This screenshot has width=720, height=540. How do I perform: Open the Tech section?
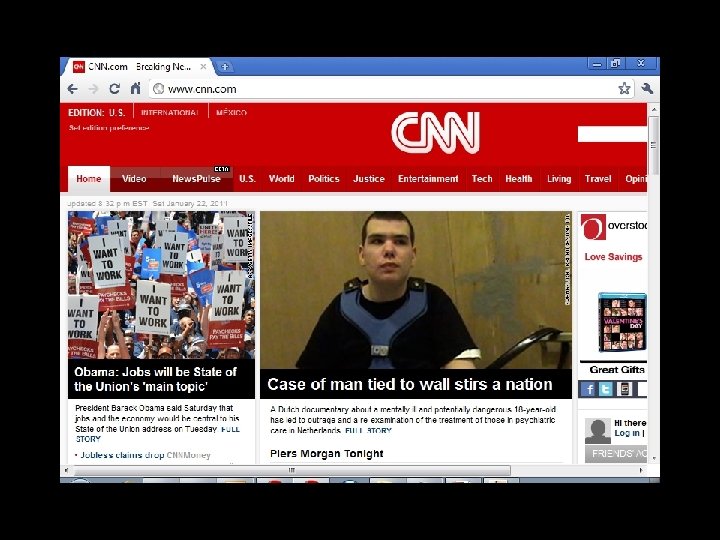pyautogui.click(x=482, y=179)
